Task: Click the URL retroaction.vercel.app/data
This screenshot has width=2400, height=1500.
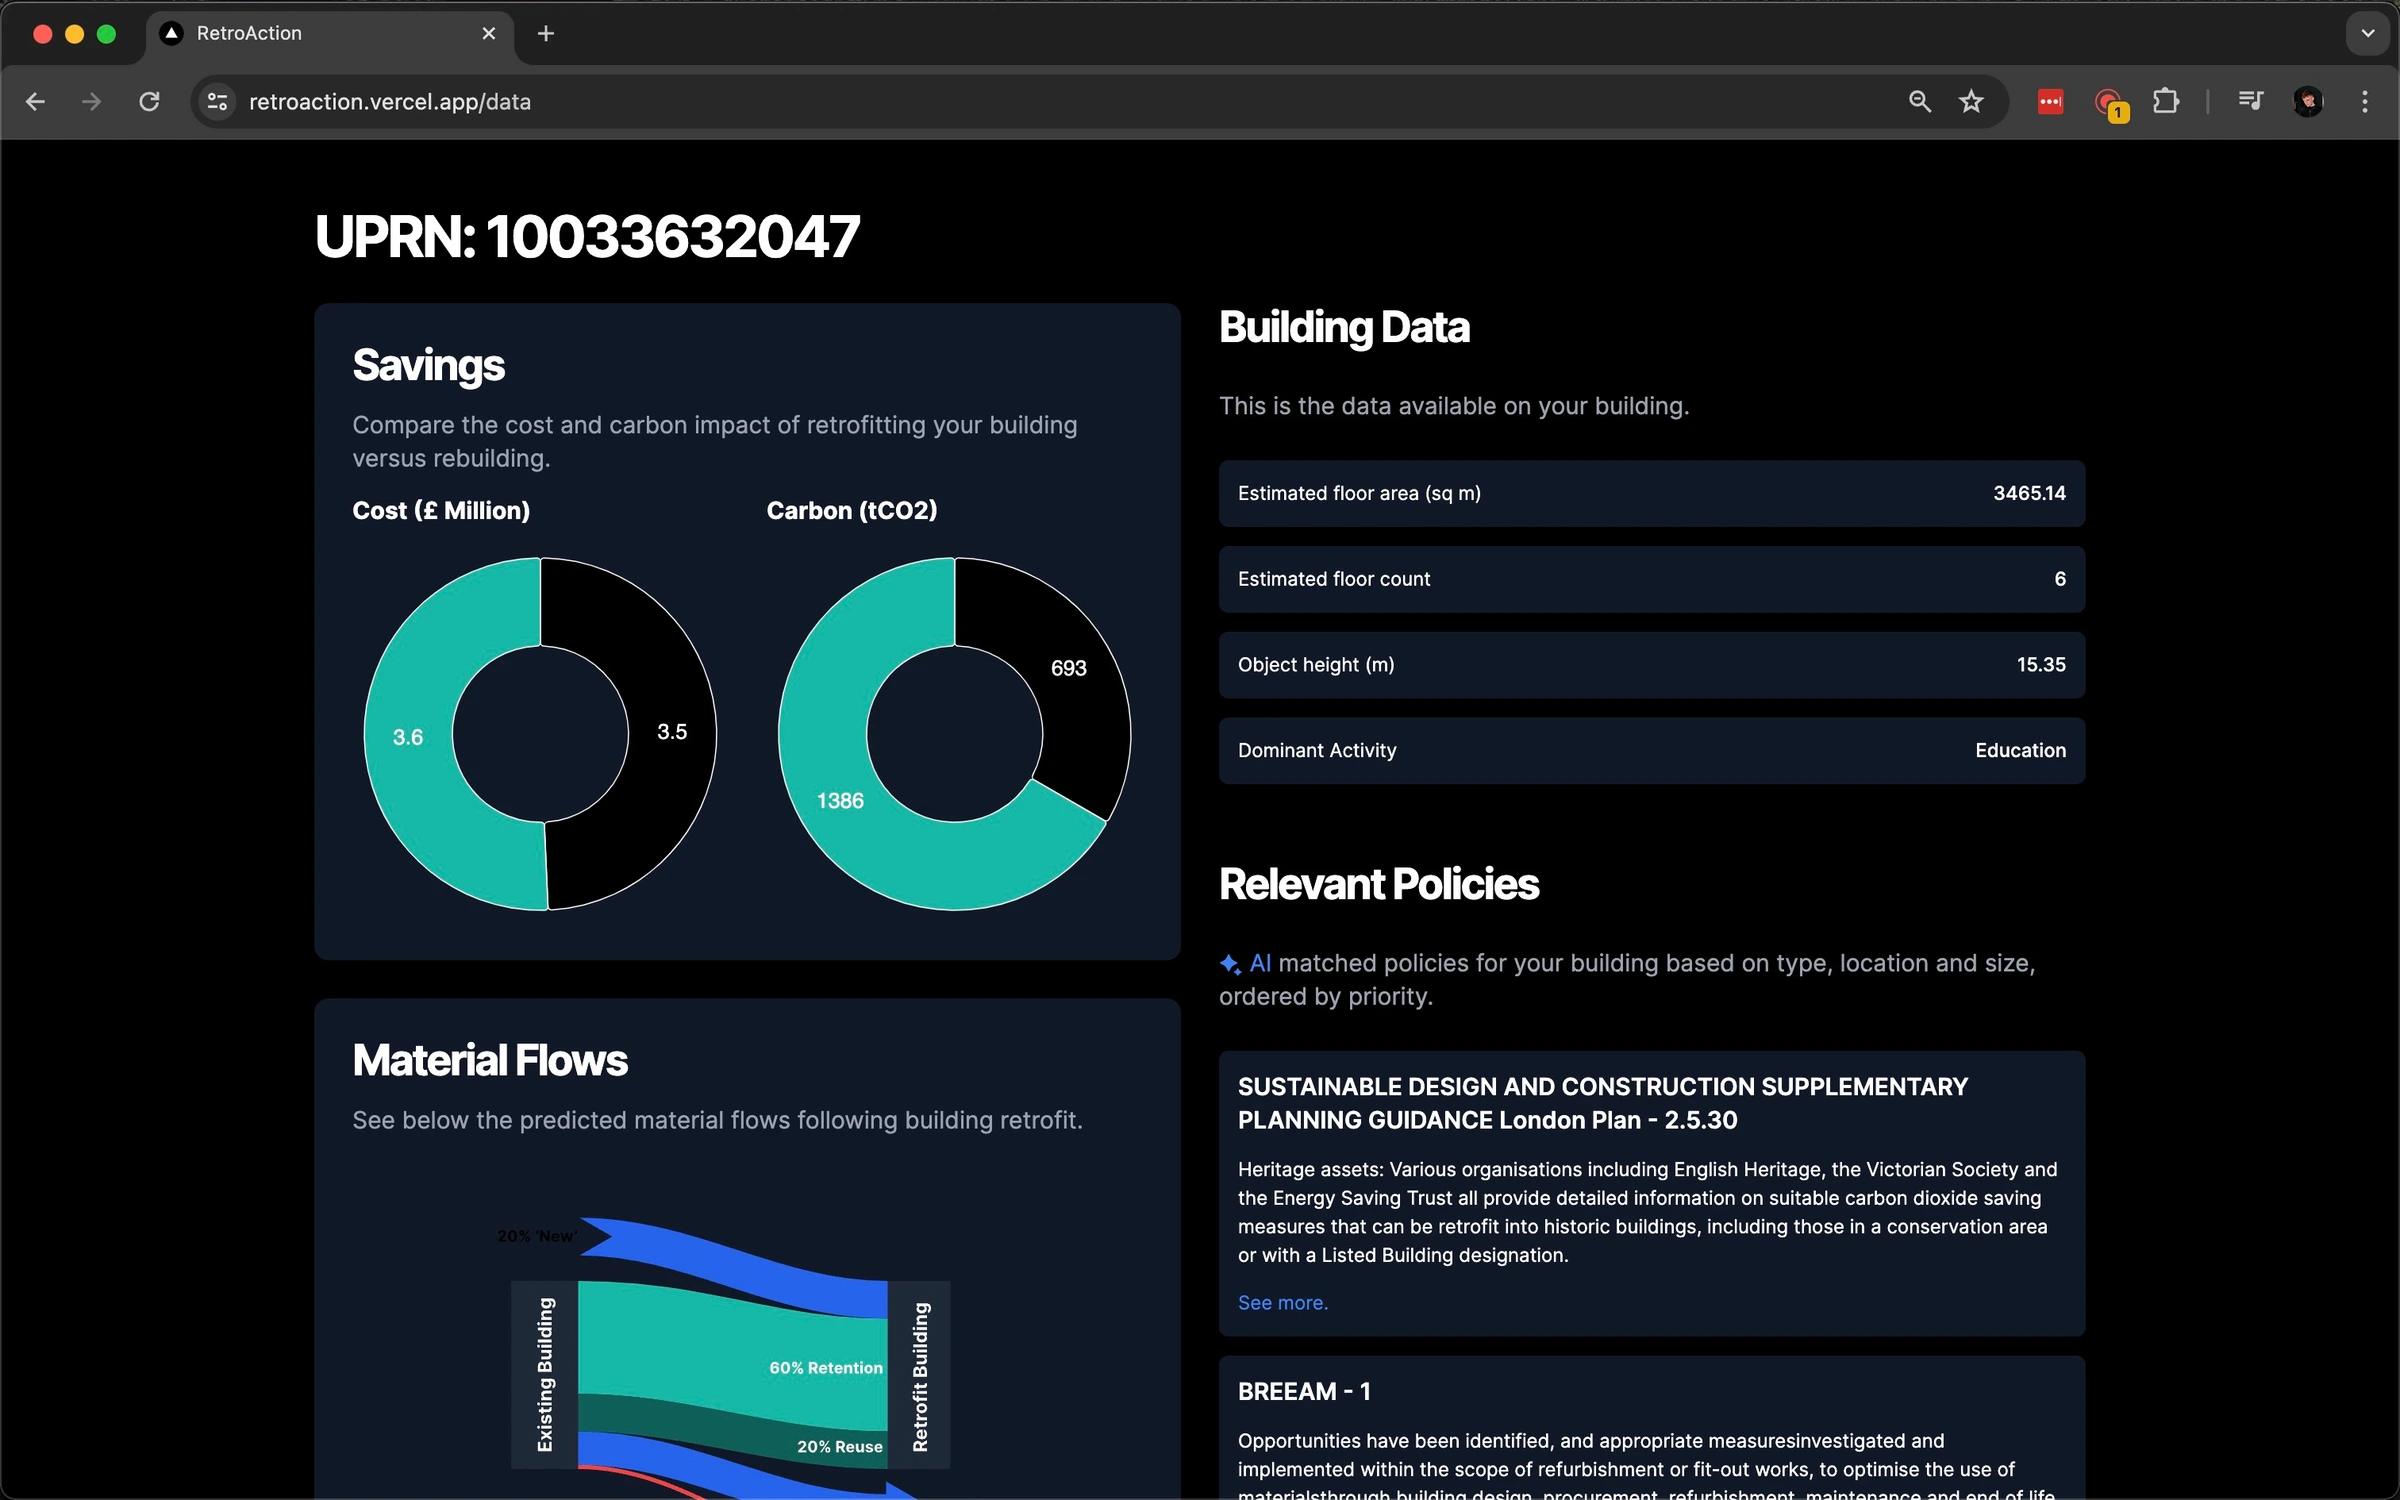Action: (x=390, y=102)
